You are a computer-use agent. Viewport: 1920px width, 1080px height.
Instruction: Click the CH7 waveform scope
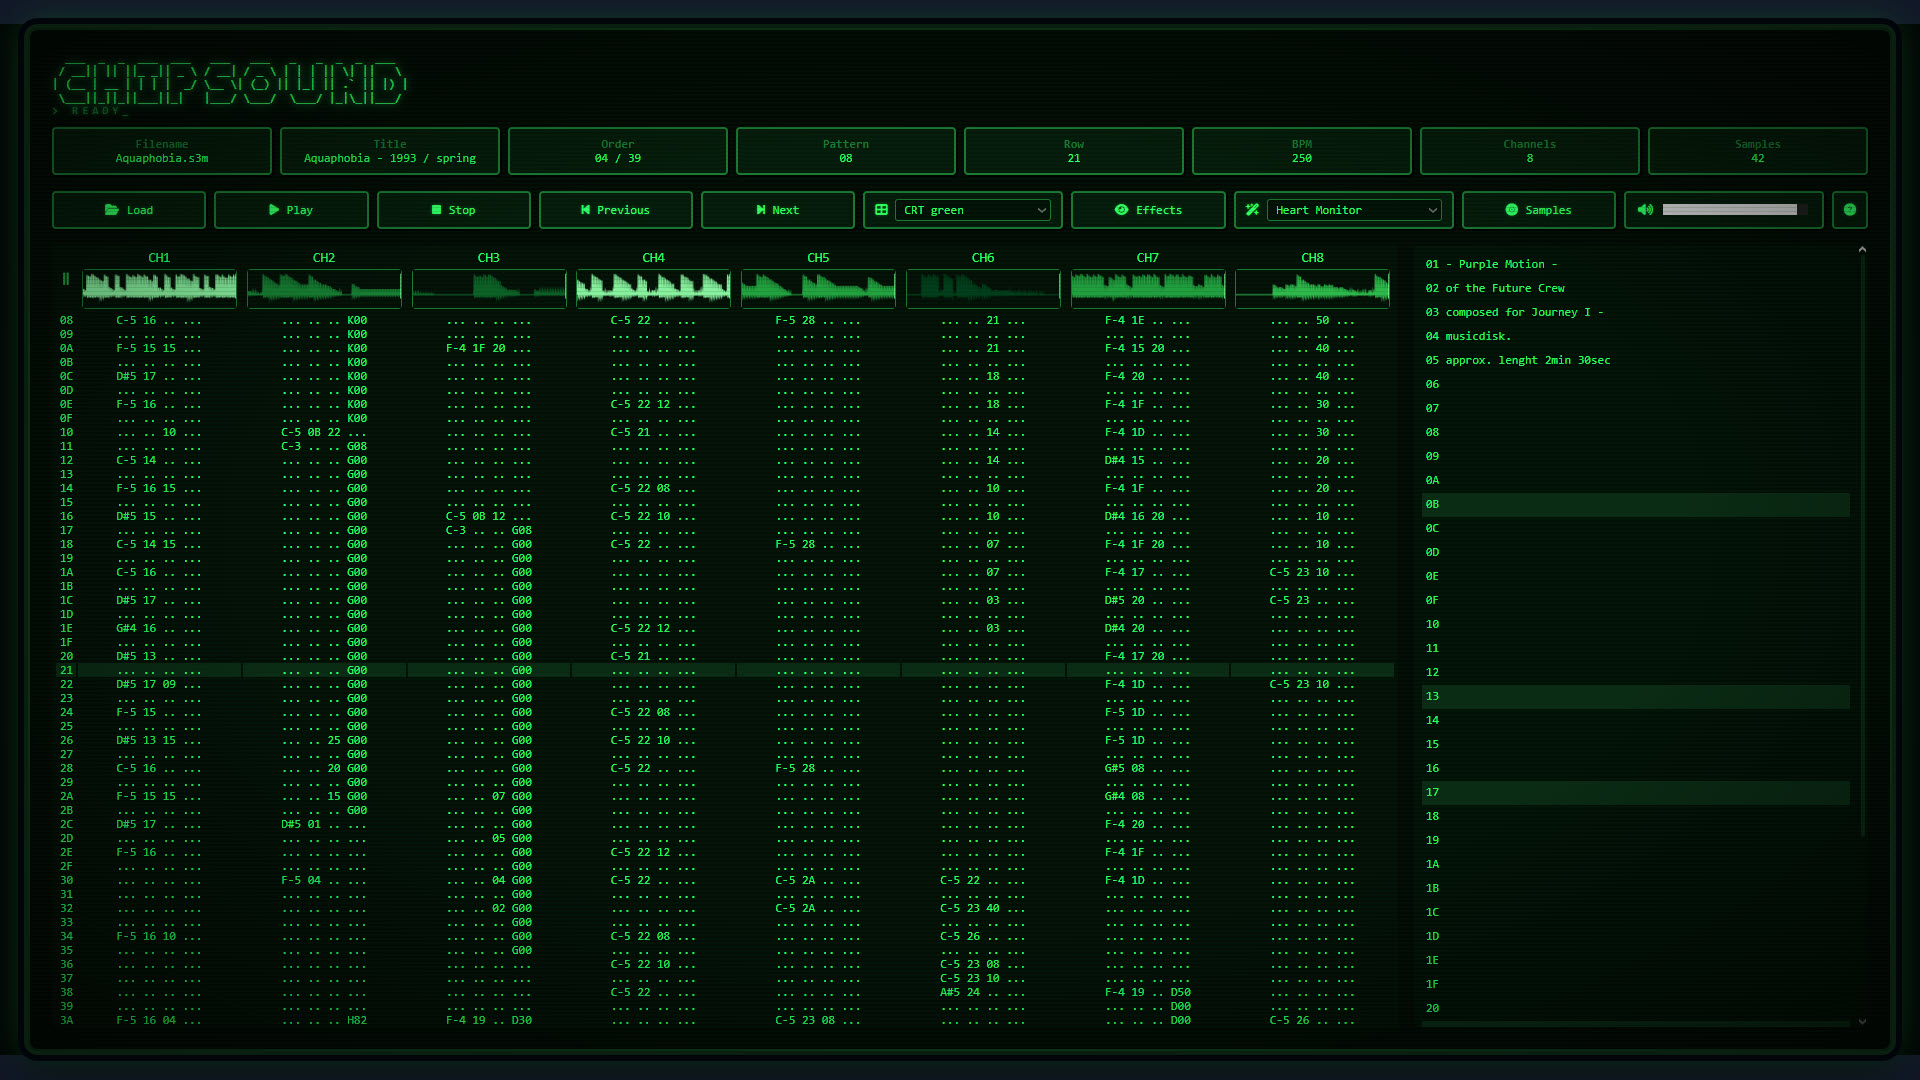point(1148,289)
